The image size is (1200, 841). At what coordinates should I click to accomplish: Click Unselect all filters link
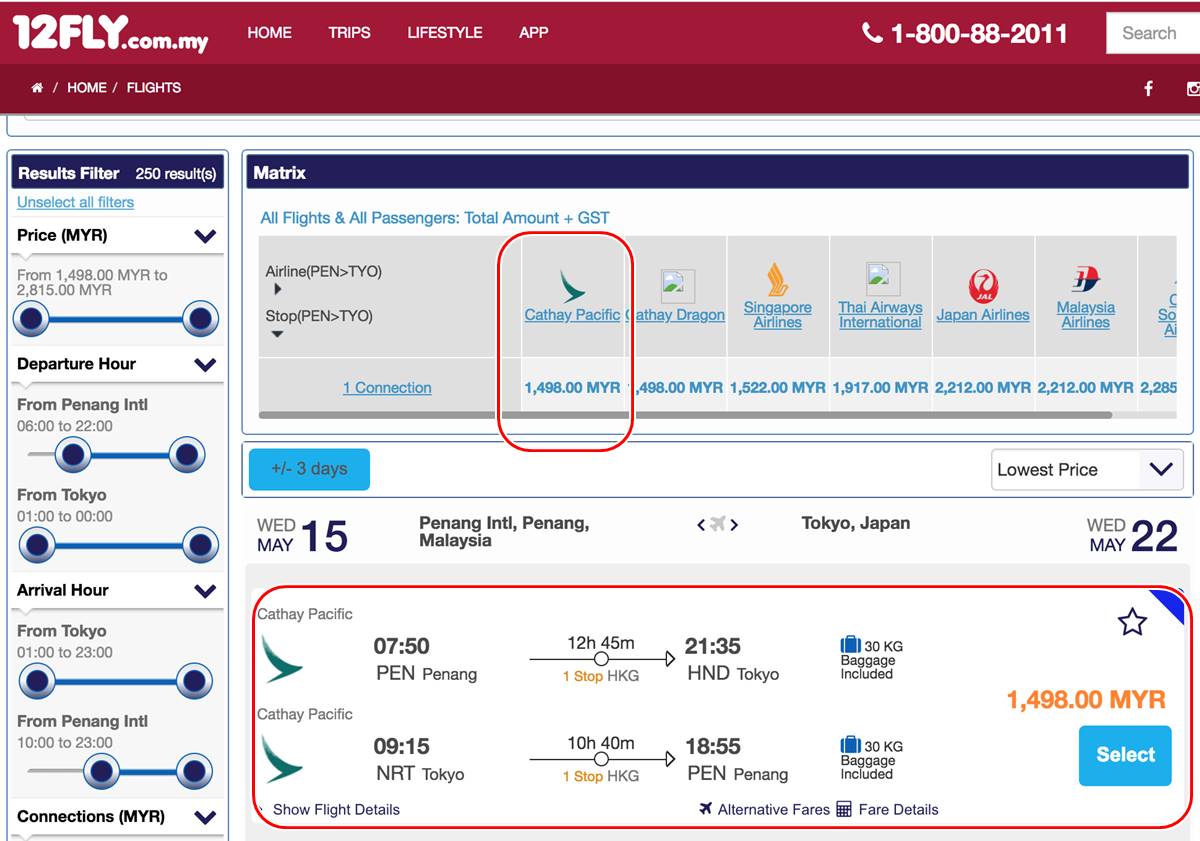tap(76, 202)
